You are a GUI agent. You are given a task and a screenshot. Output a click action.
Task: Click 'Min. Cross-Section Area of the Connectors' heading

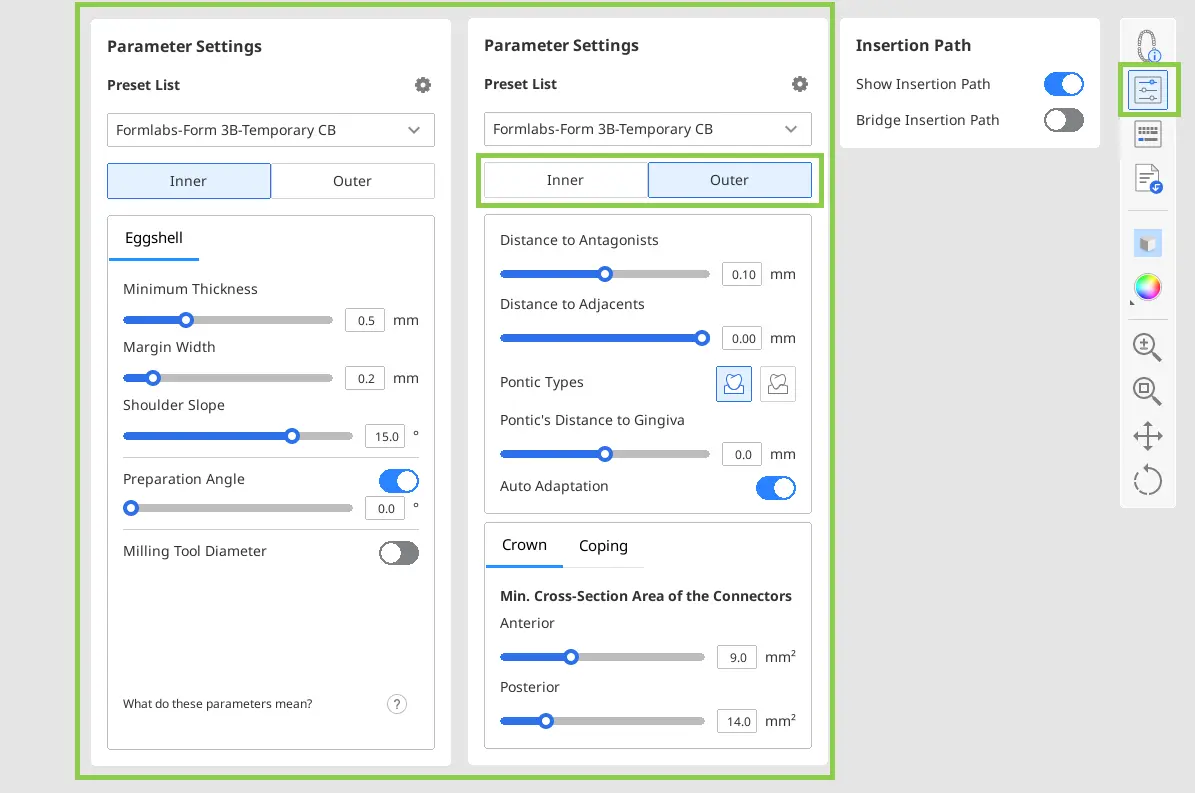(x=646, y=596)
